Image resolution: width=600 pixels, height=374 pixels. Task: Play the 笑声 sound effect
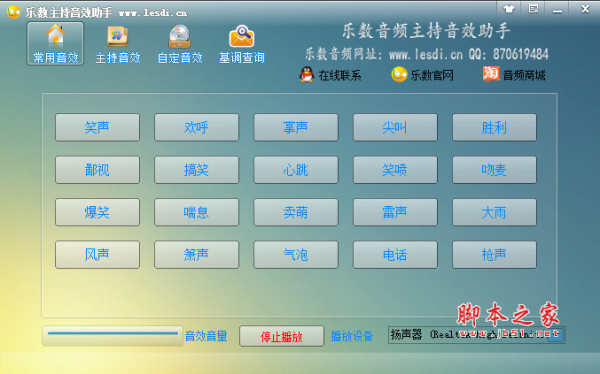(97, 127)
